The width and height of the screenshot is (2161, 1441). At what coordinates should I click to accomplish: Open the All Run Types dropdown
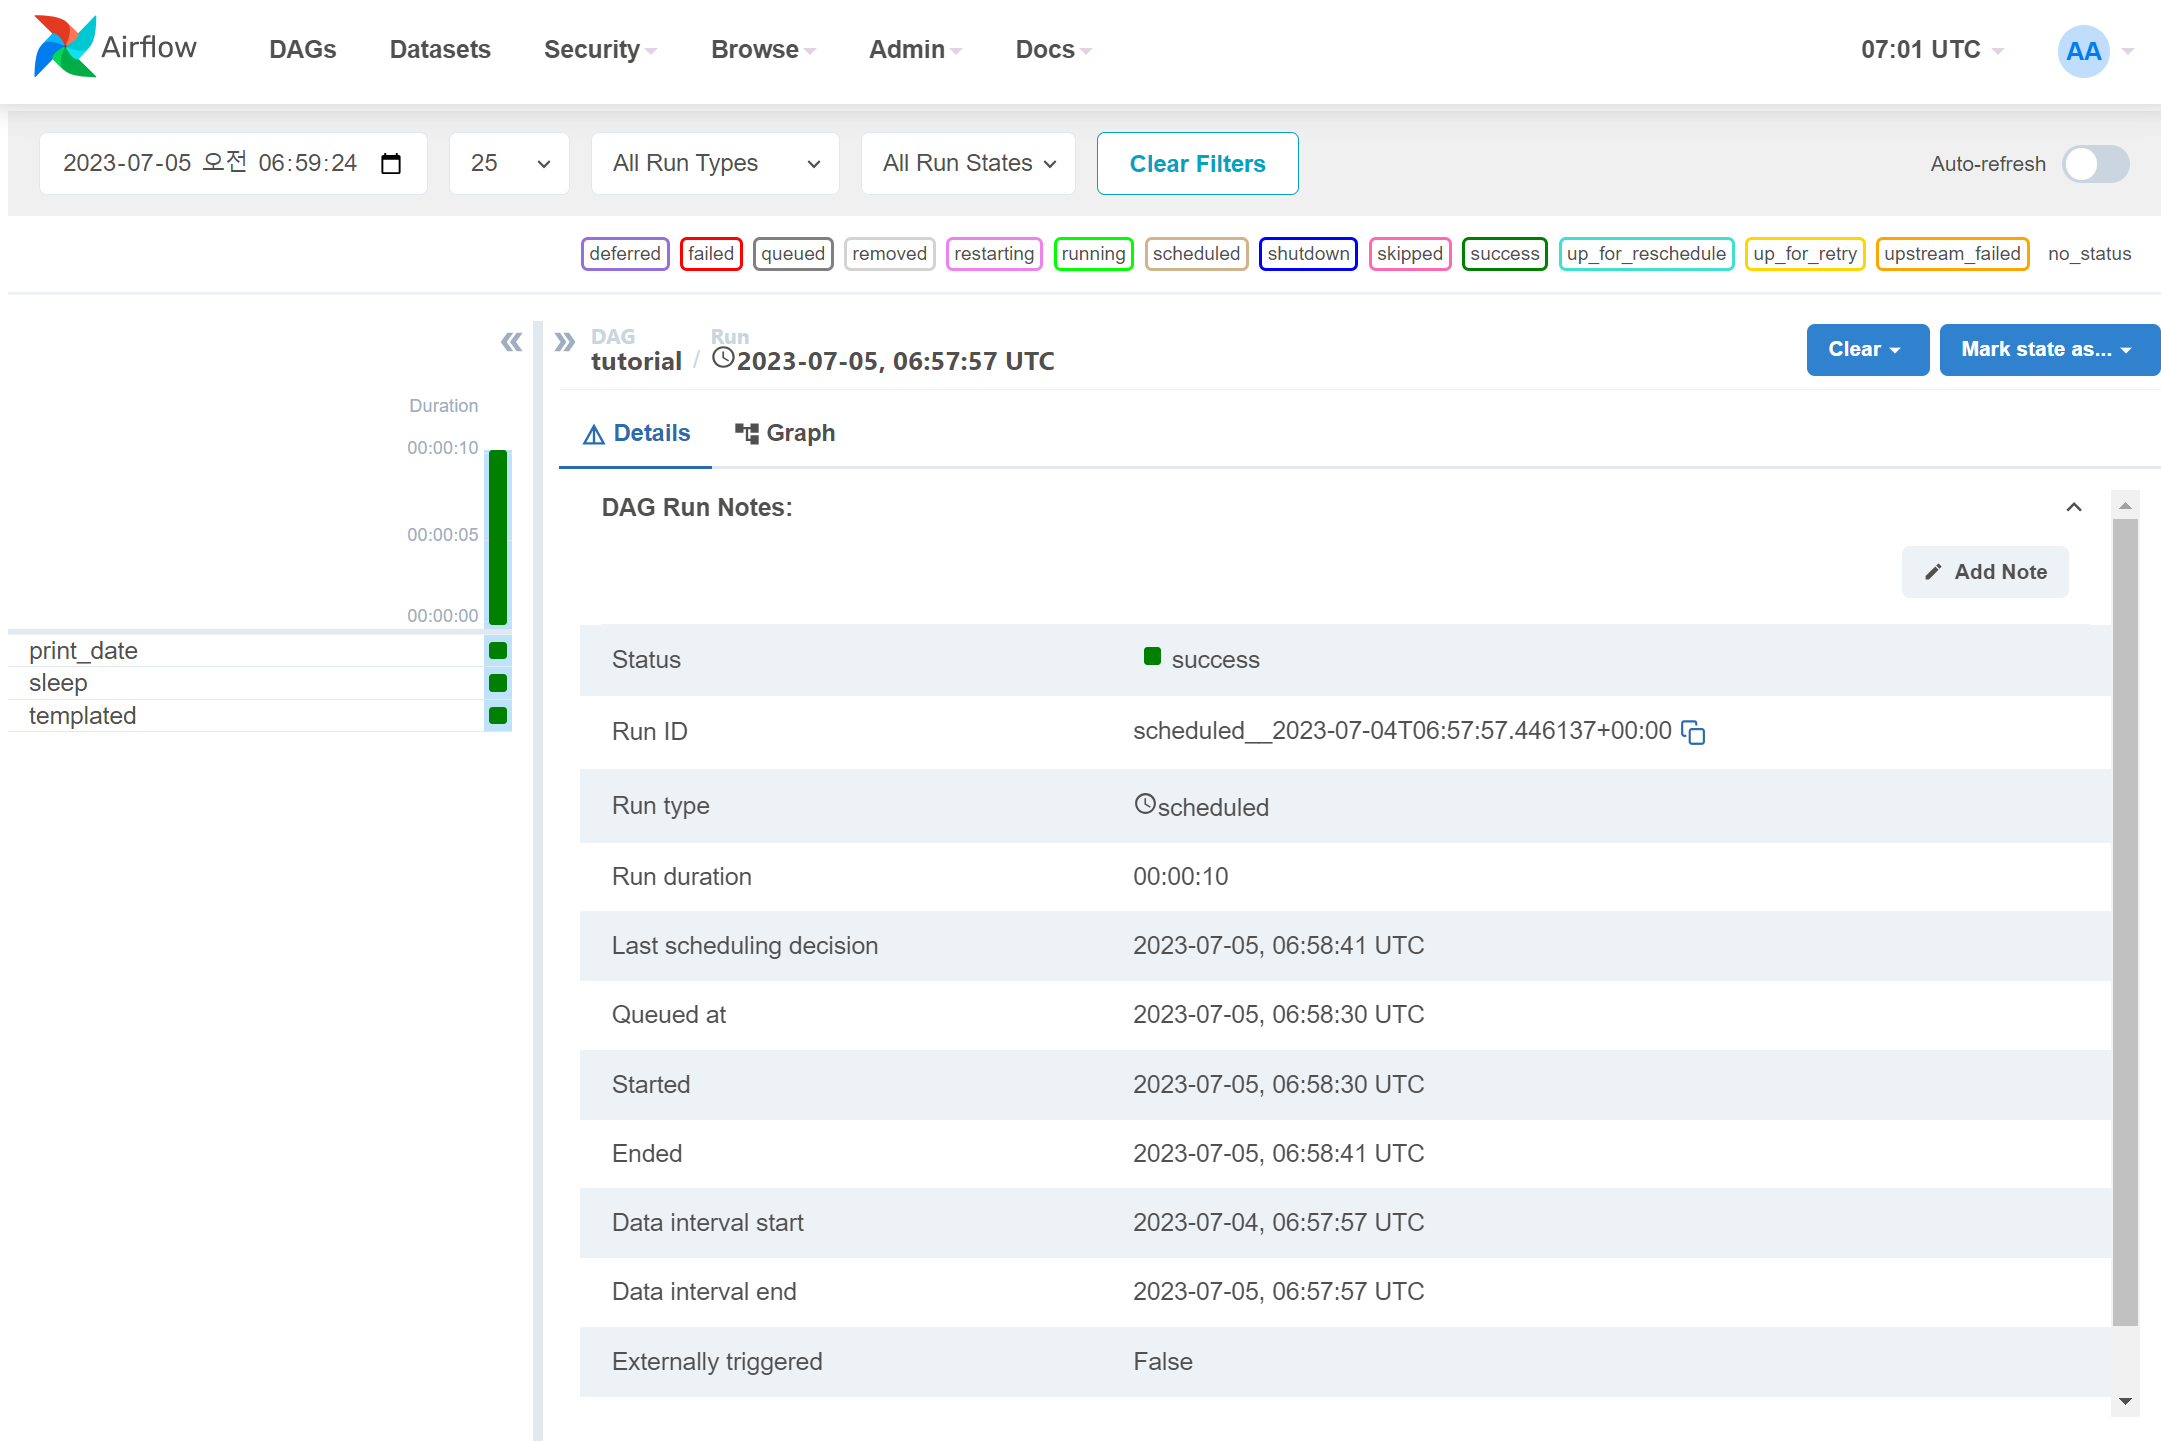[715, 164]
